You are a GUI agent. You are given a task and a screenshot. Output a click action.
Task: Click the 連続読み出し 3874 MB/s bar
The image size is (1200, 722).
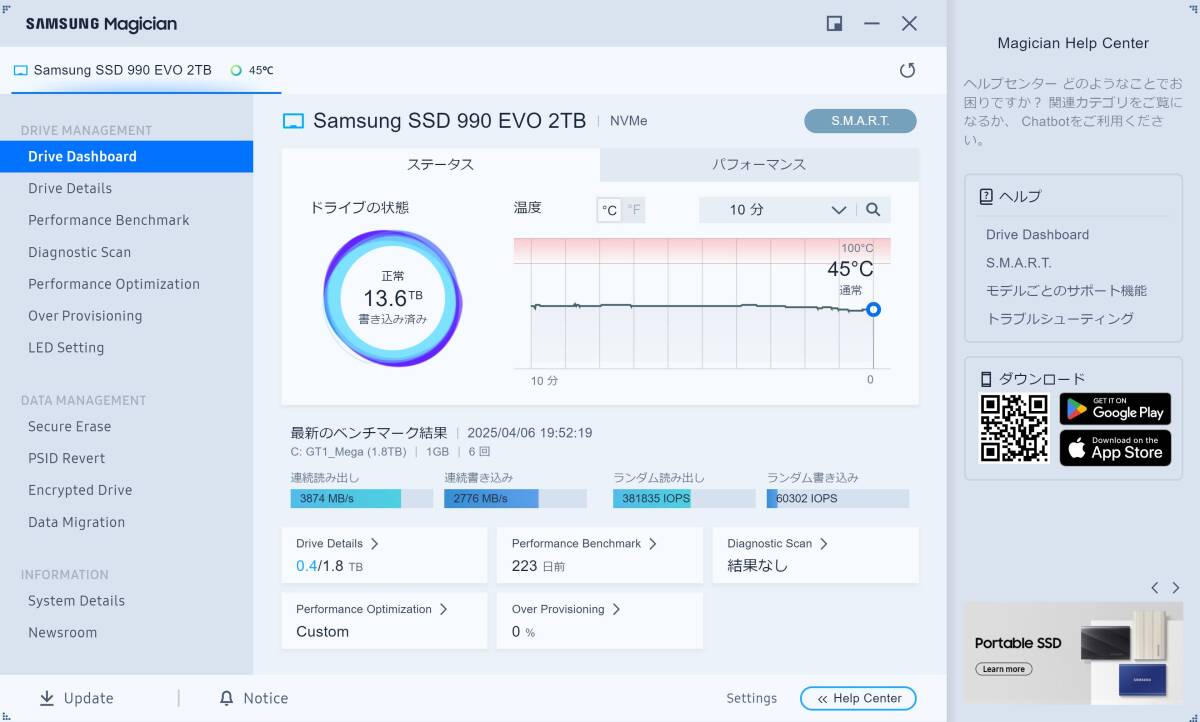[x=362, y=498]
